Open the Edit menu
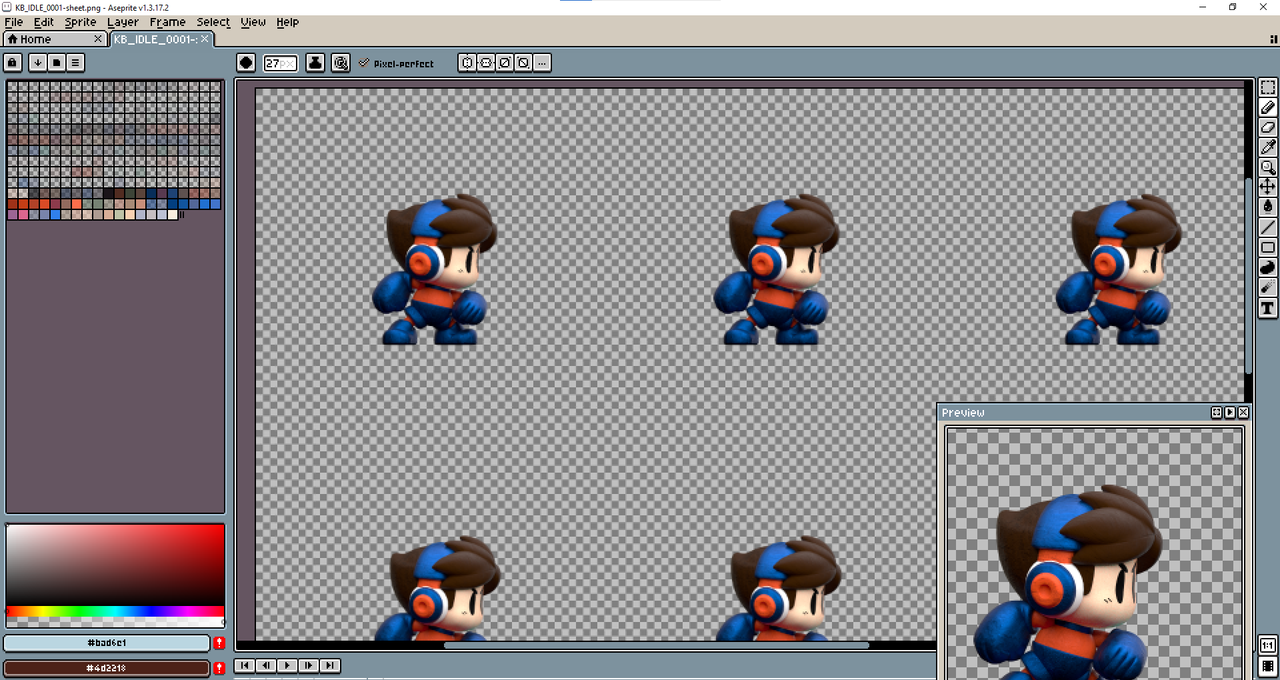1280x680 pixels. pos(43,22)
